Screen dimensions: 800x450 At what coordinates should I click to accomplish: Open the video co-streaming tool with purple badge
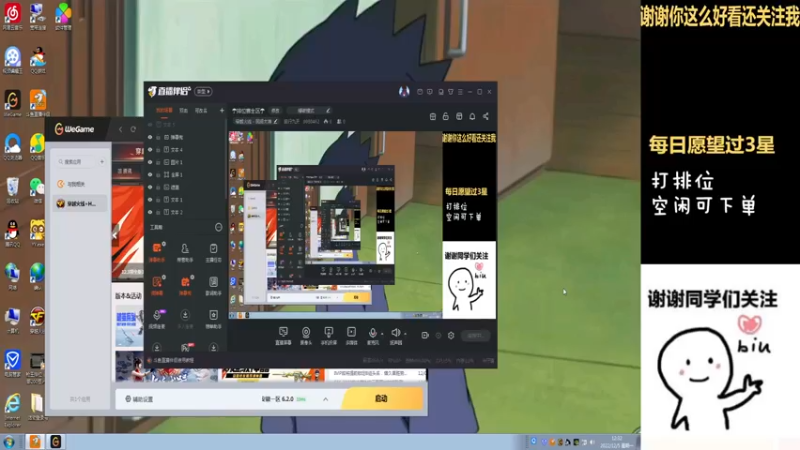[x=157, y=319]
